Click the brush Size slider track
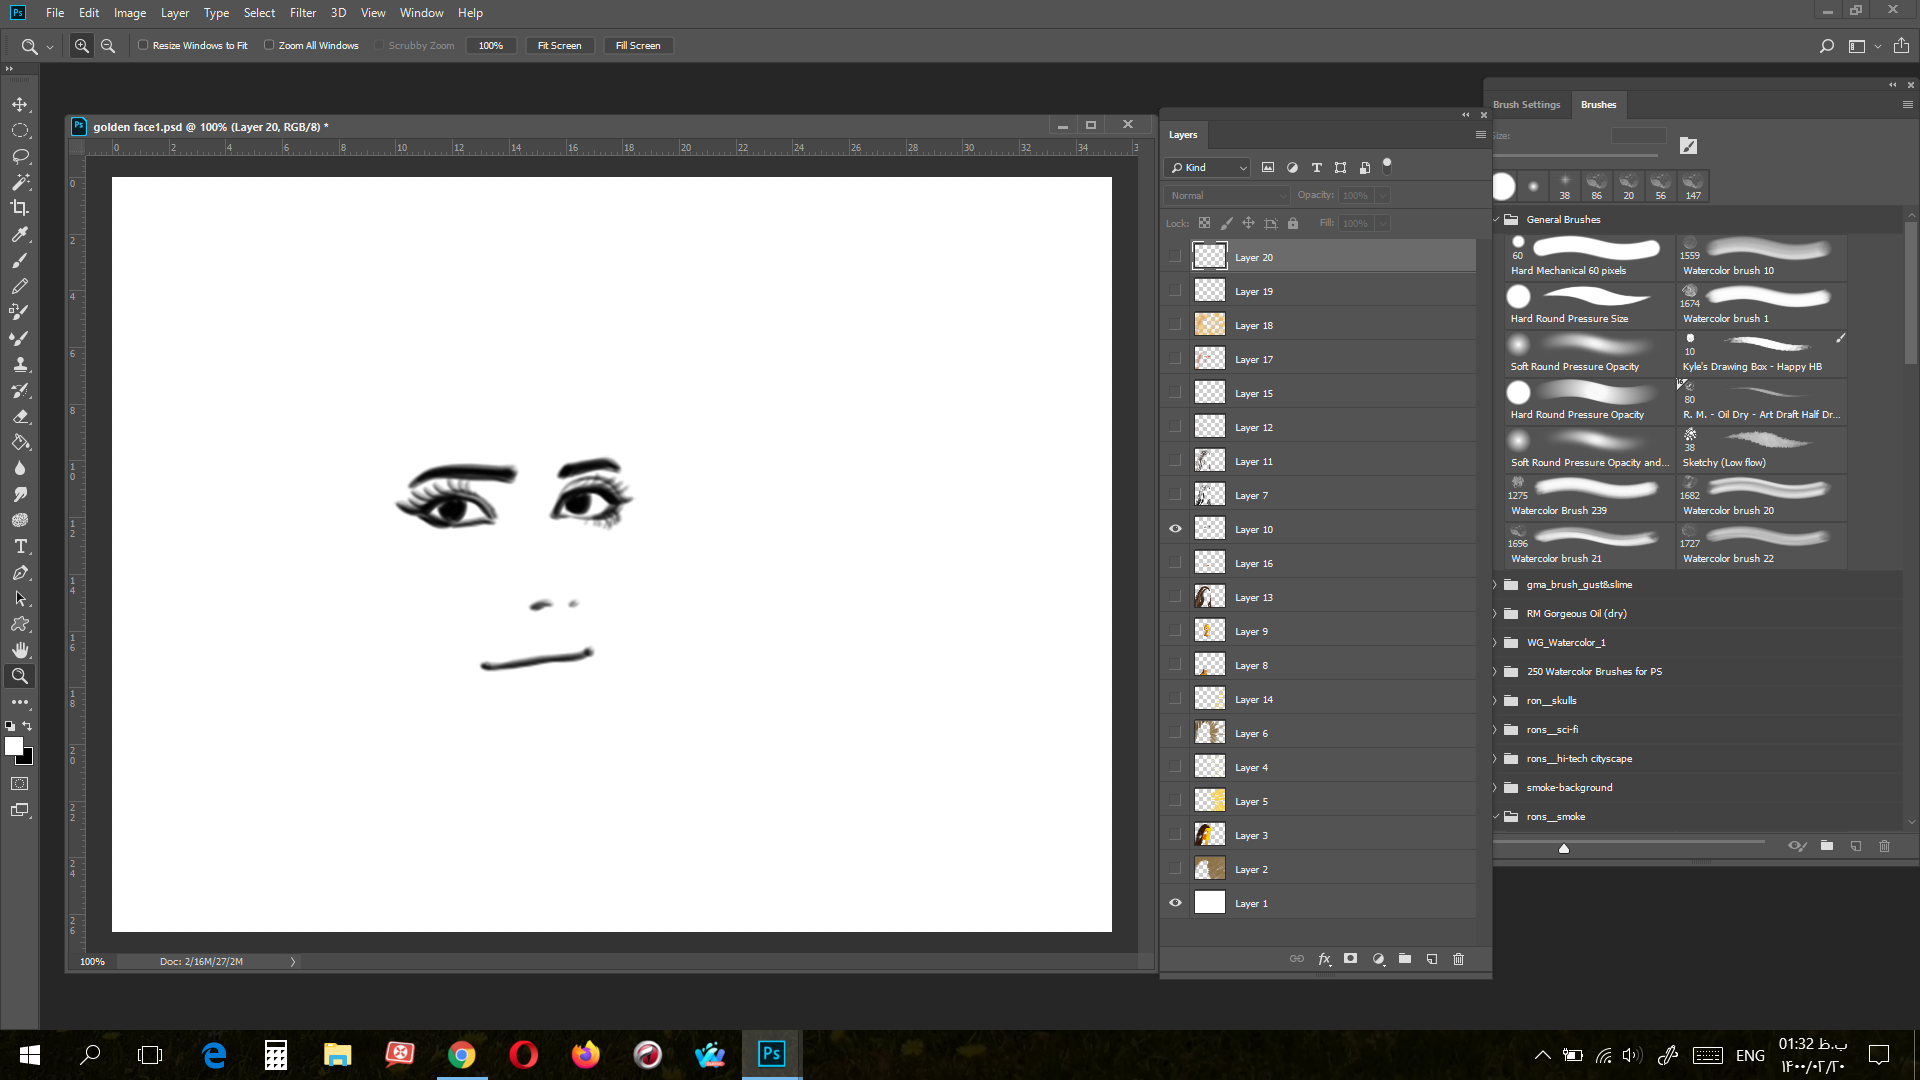Viewport: 1920px width, 1080px height. tap(1576, 155)
